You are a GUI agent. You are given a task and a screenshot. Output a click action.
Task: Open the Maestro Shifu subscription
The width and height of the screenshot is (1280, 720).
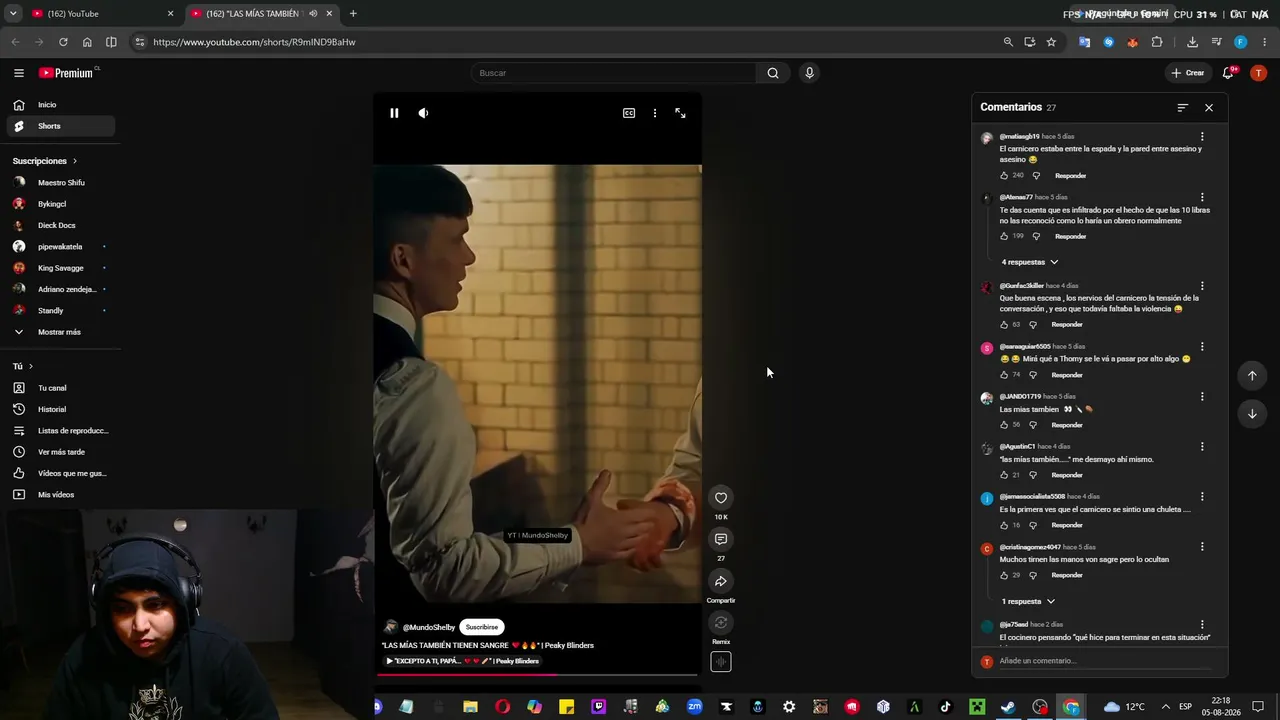click(x=61, y=183)
